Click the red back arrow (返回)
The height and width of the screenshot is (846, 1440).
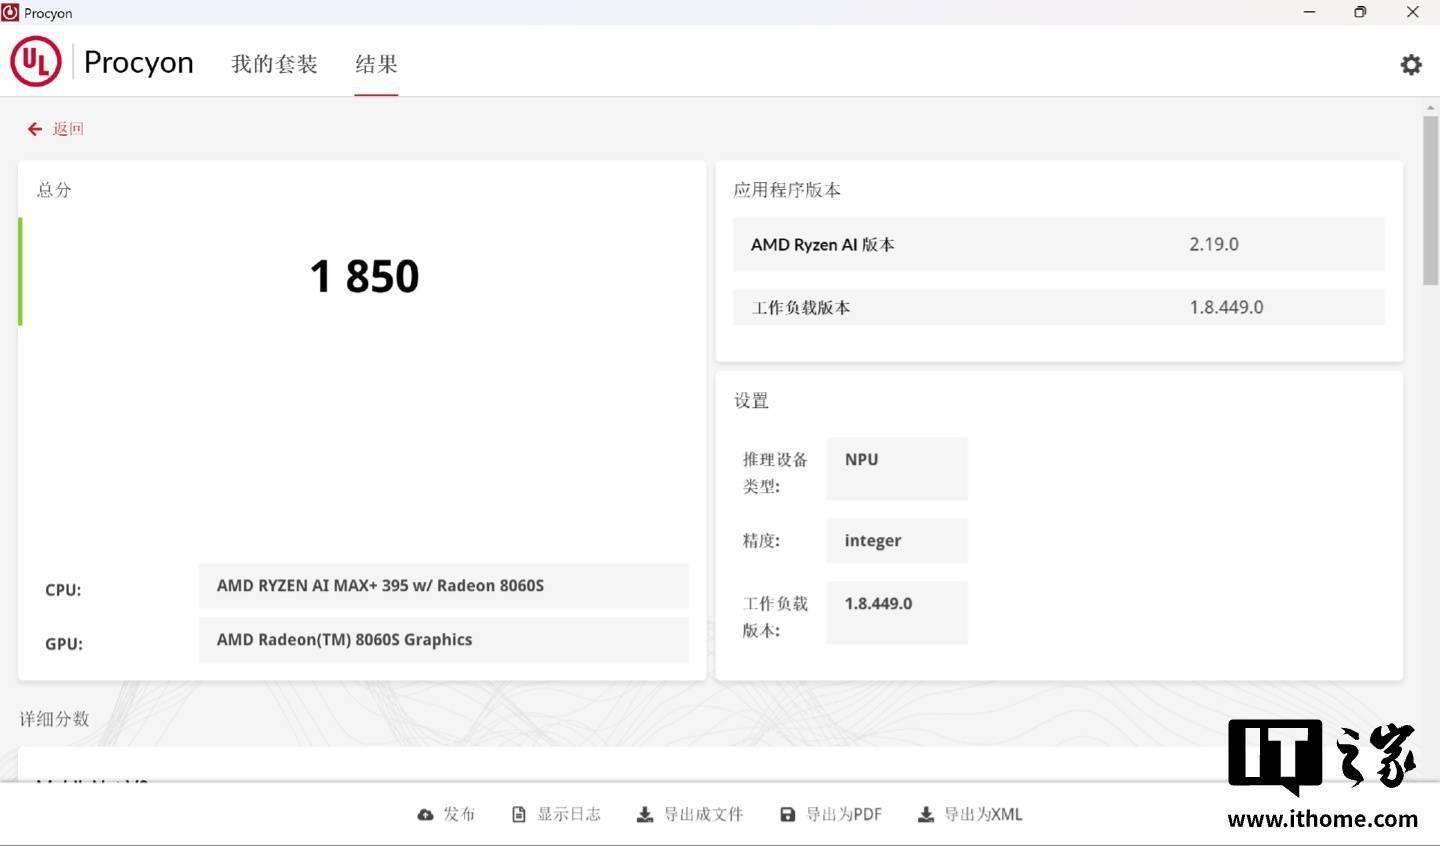tap(35, 129)
